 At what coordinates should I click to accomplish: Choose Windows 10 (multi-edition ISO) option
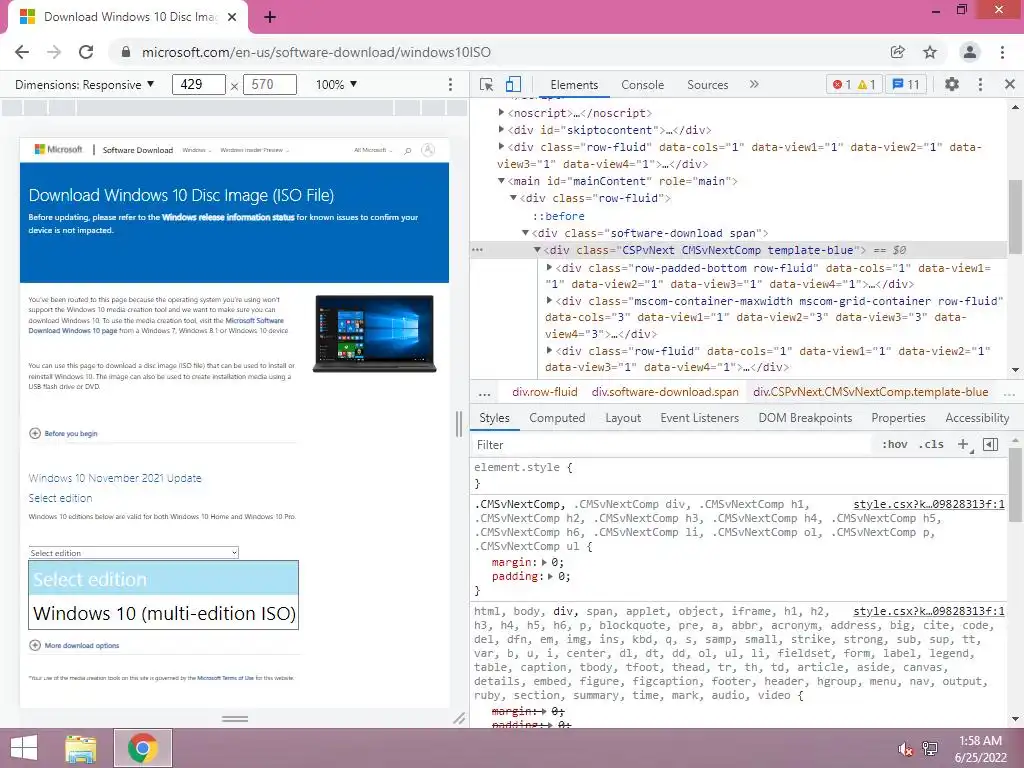tap(164, 613)
